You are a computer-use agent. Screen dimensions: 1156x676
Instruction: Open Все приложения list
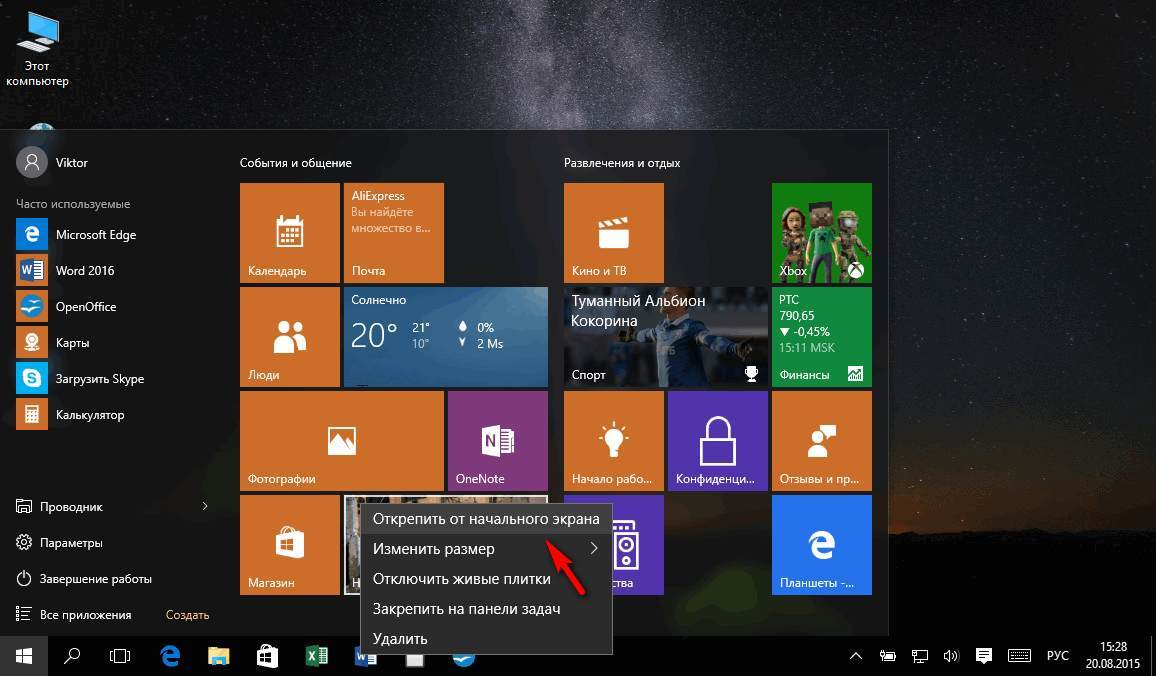(85, 615)
